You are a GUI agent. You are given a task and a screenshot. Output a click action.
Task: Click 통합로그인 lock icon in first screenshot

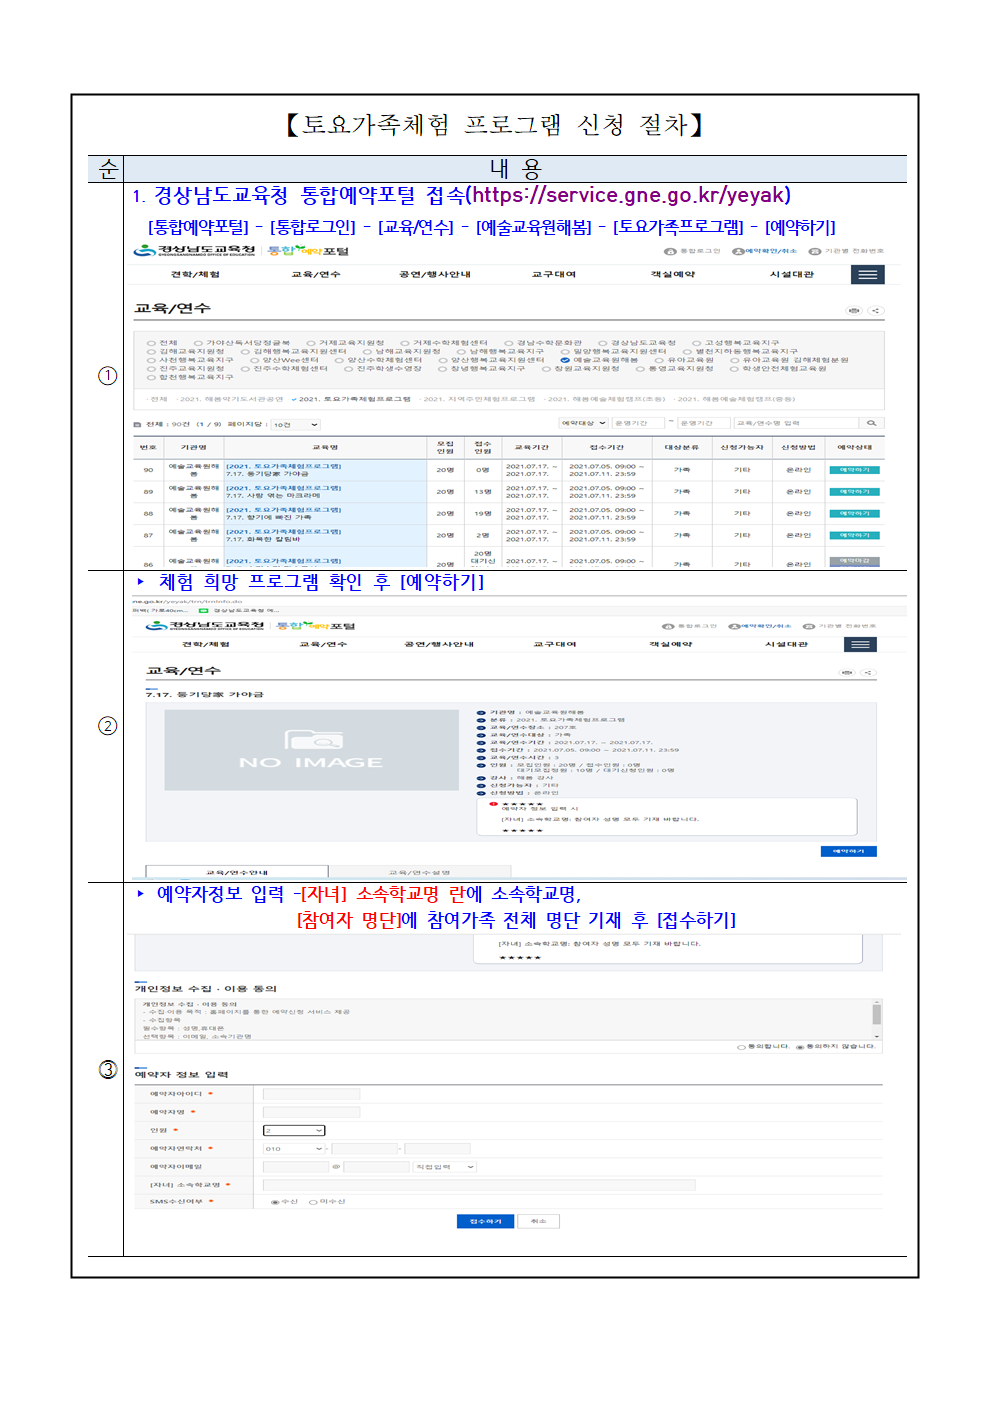[670, 251]
